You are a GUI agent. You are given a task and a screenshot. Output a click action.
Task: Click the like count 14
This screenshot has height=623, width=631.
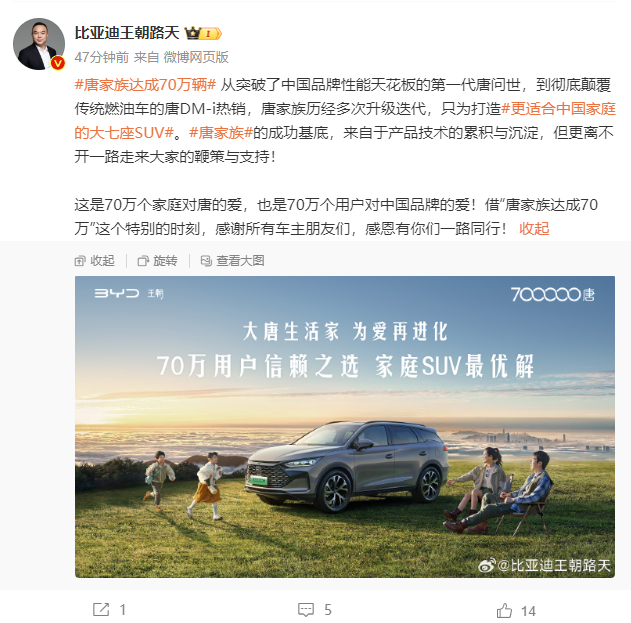[x=528, y=611]
